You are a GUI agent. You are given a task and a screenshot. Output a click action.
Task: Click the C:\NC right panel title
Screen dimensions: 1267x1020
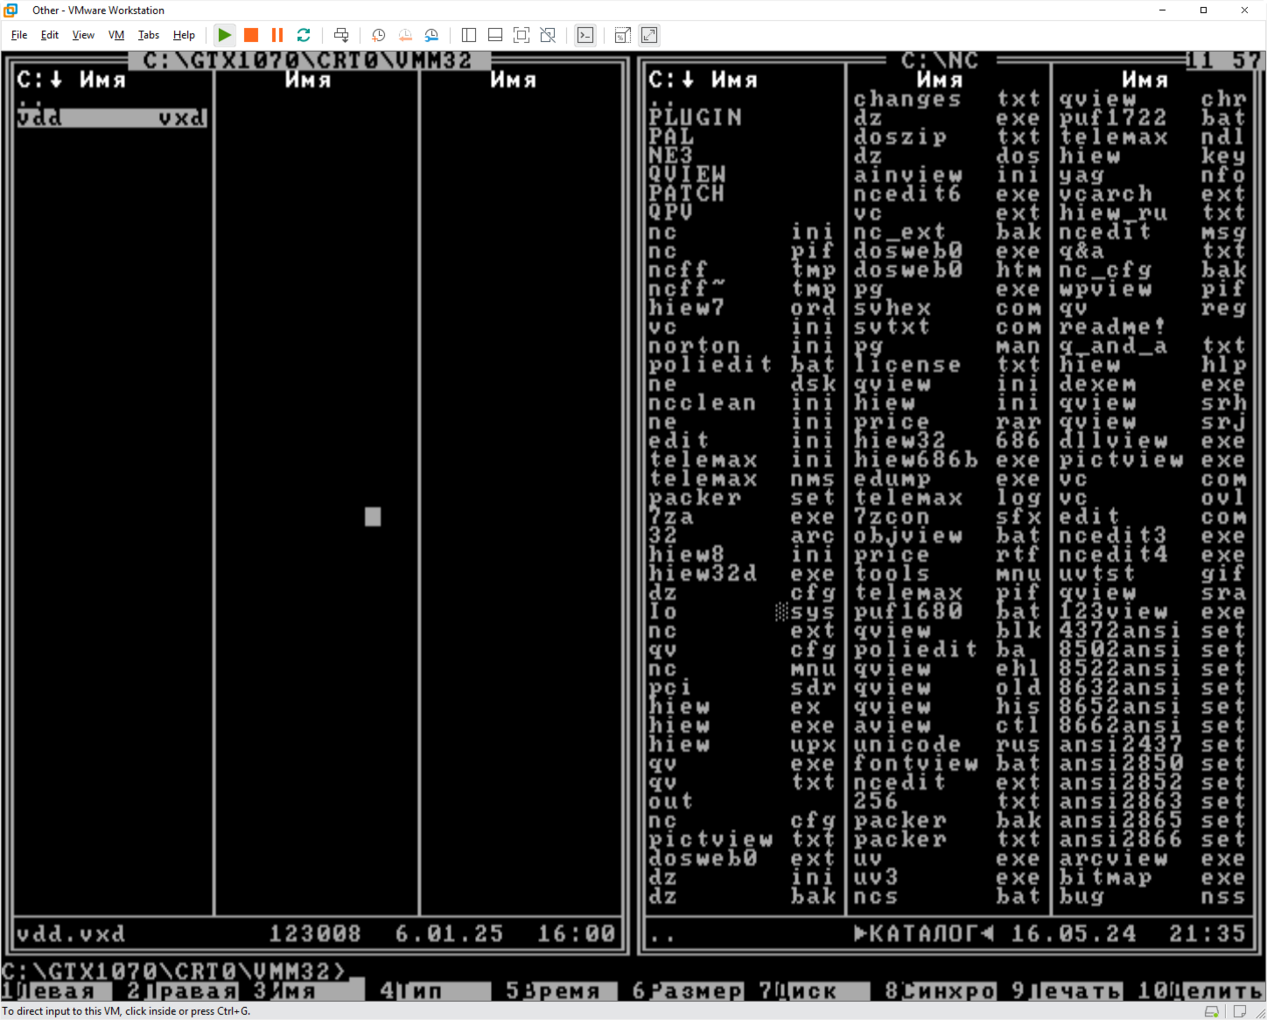(940, 61)
